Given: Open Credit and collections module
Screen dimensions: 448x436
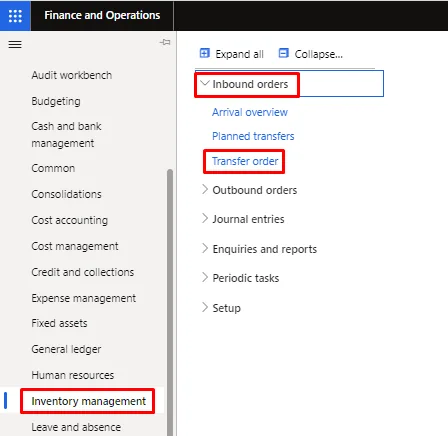Looking at the screenshot, I should [x=83, y=272].
